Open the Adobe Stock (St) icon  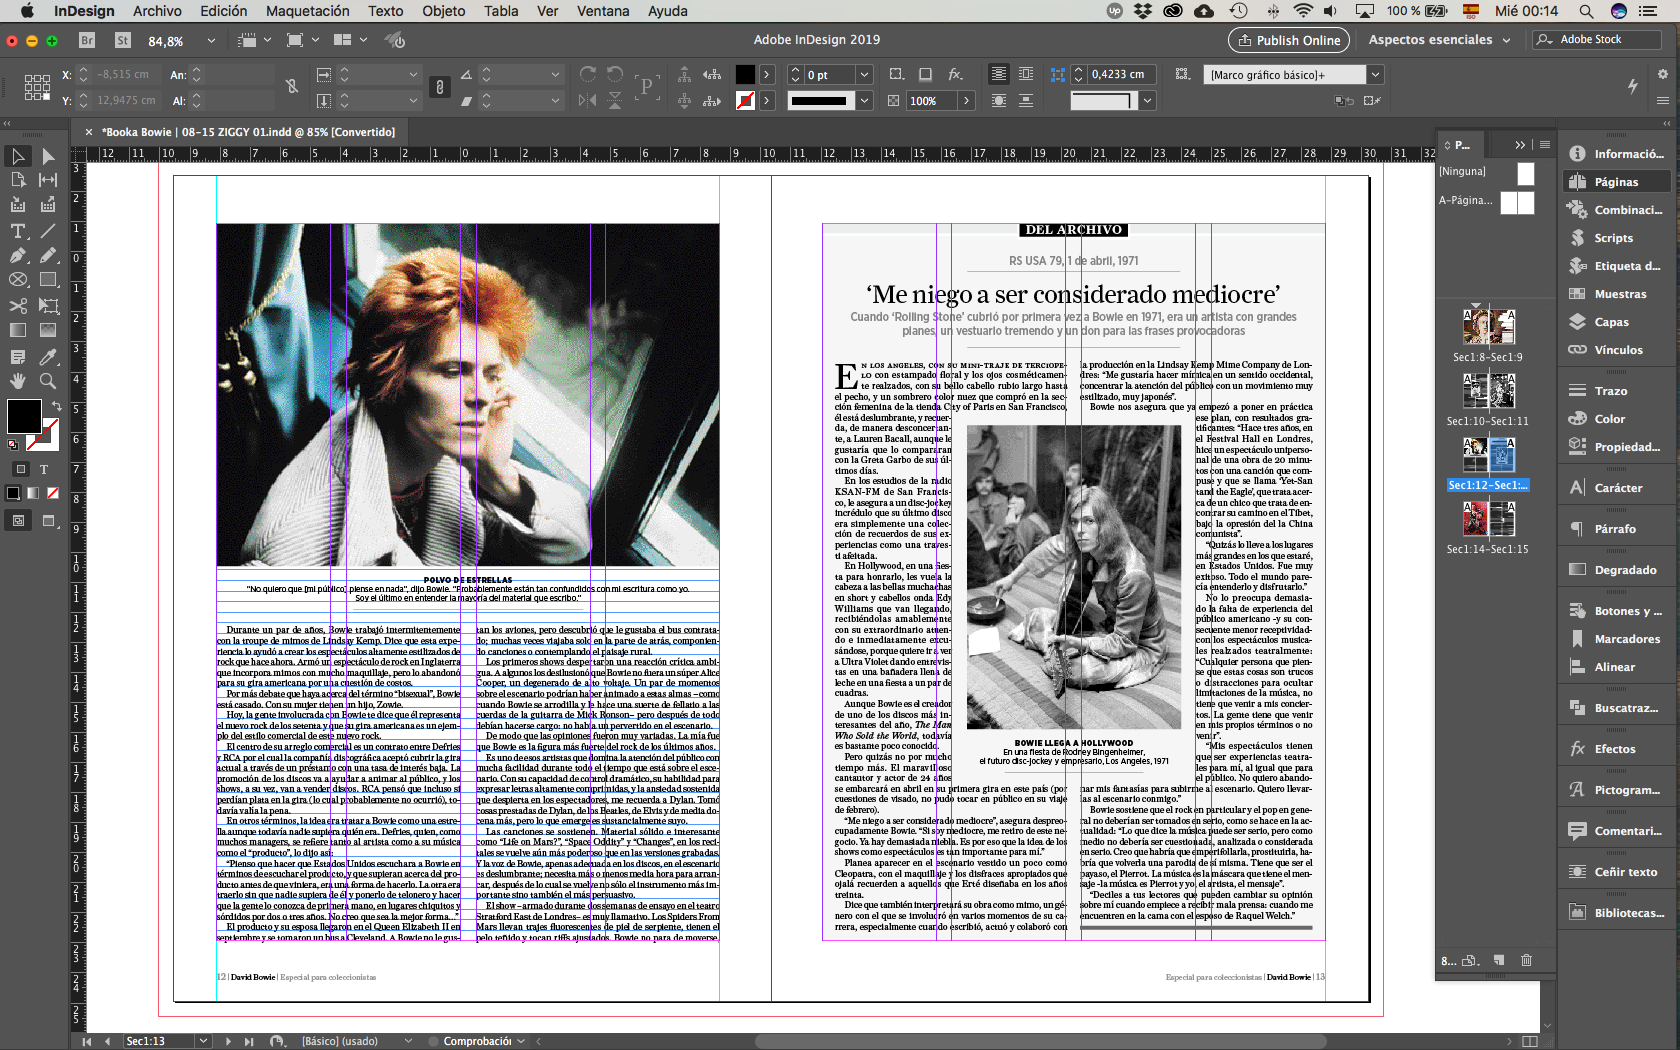pos(123,40)
